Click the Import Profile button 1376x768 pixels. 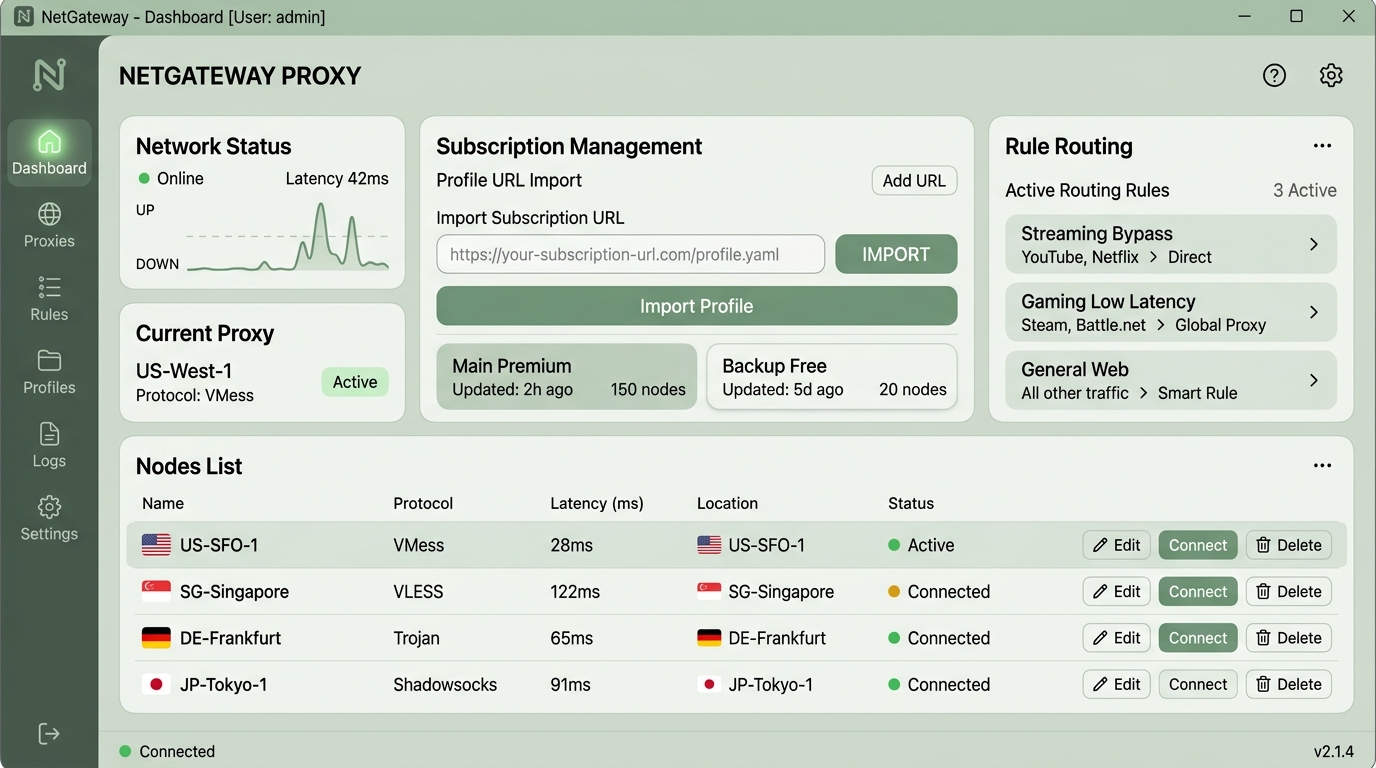[697, 306]
